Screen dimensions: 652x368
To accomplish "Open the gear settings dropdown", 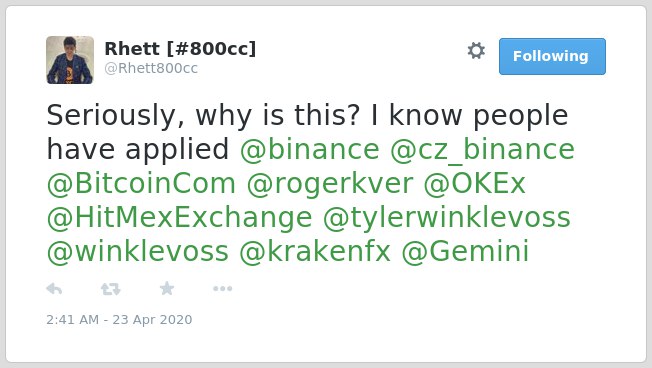I will [x=476, y=51].
